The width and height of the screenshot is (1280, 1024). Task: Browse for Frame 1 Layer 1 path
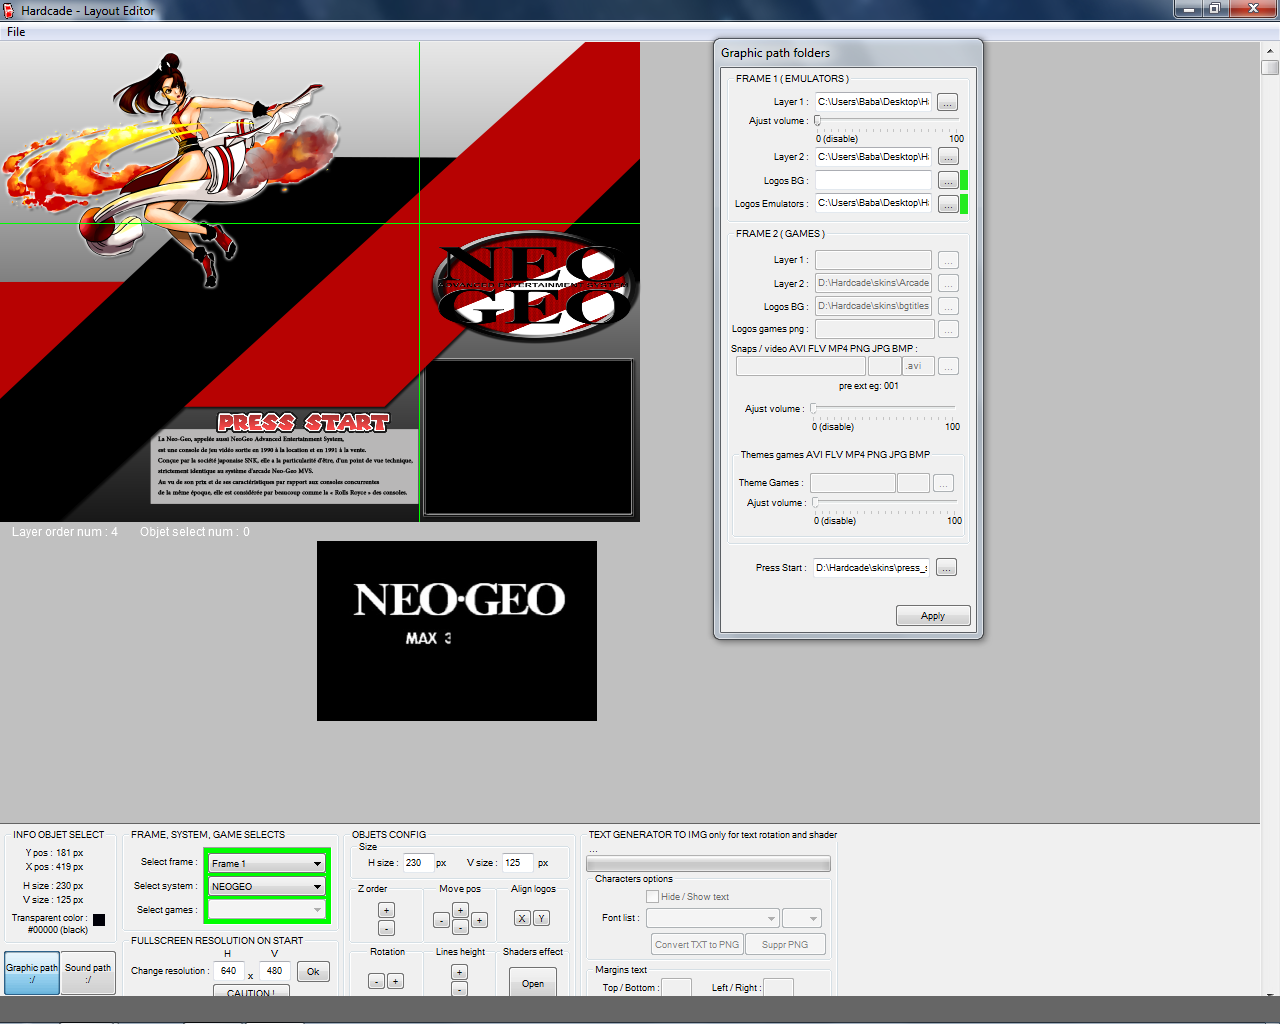coord(948,102)
